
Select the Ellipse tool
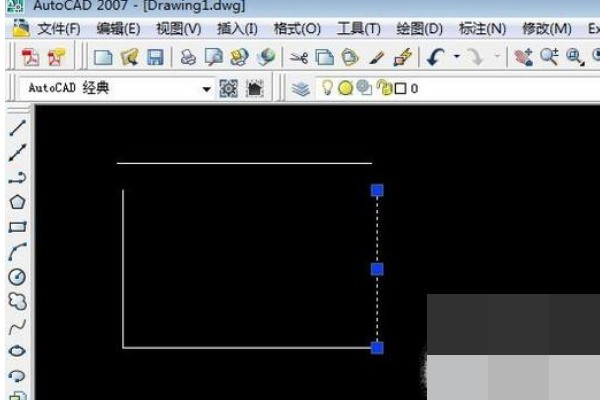point(18,351)
